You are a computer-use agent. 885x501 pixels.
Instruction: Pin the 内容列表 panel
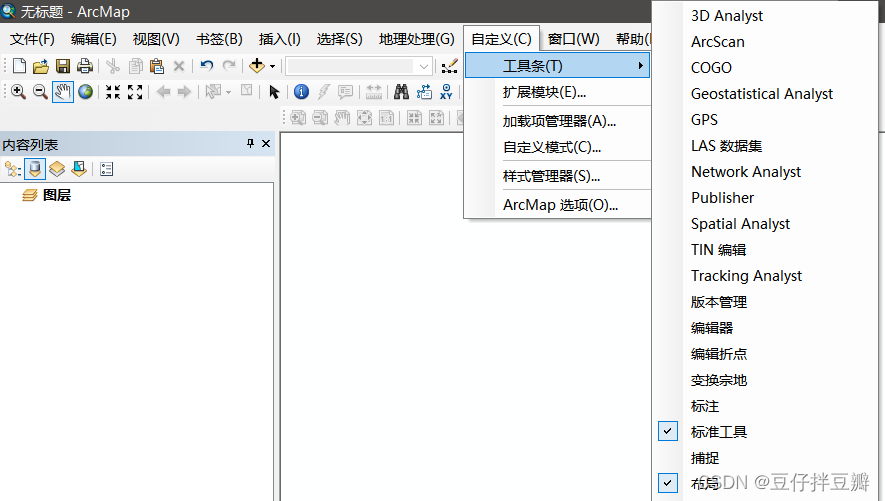[250, 144]
